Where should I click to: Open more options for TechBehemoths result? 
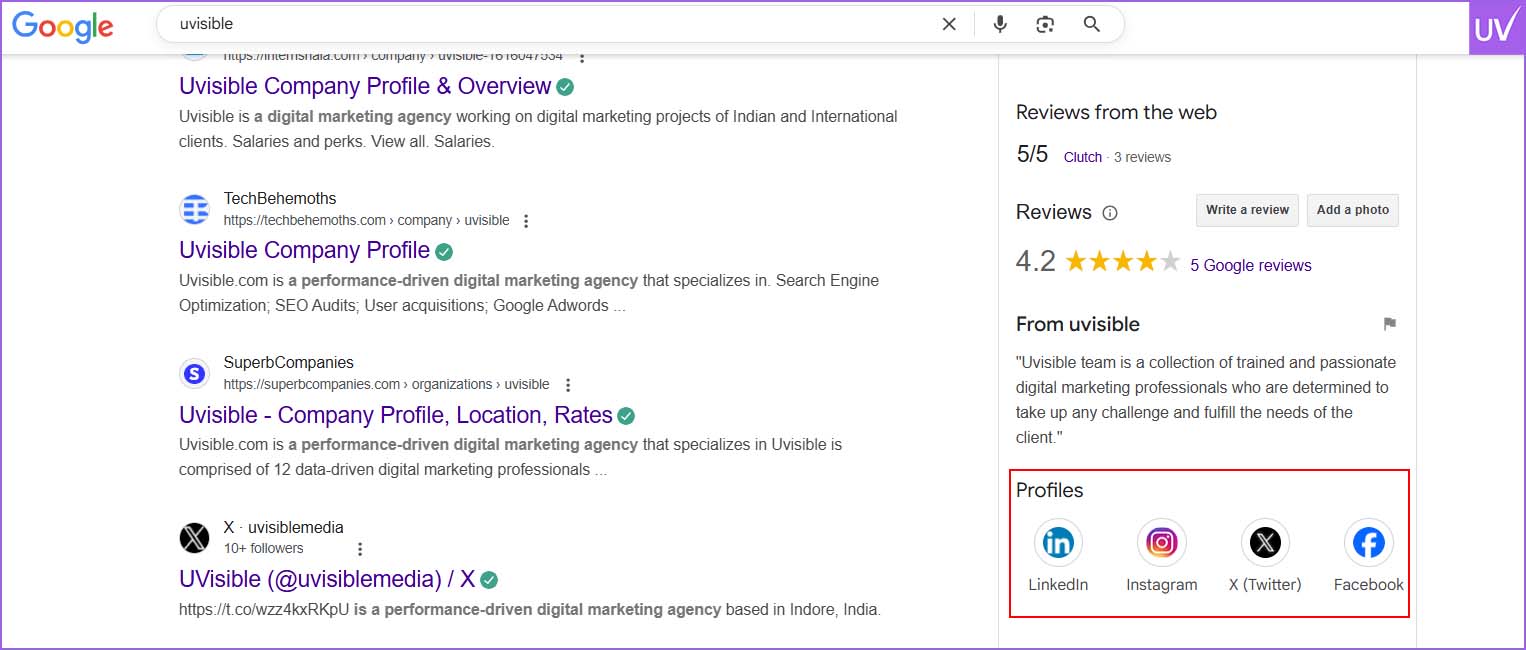tap(527, 221)
